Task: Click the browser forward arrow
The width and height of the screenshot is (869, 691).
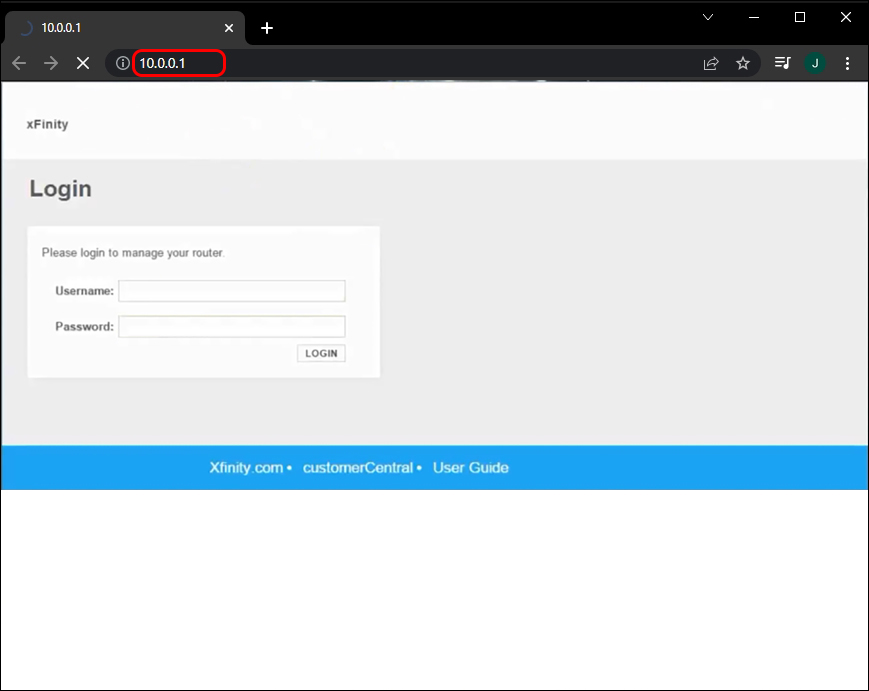Action: 51,63
